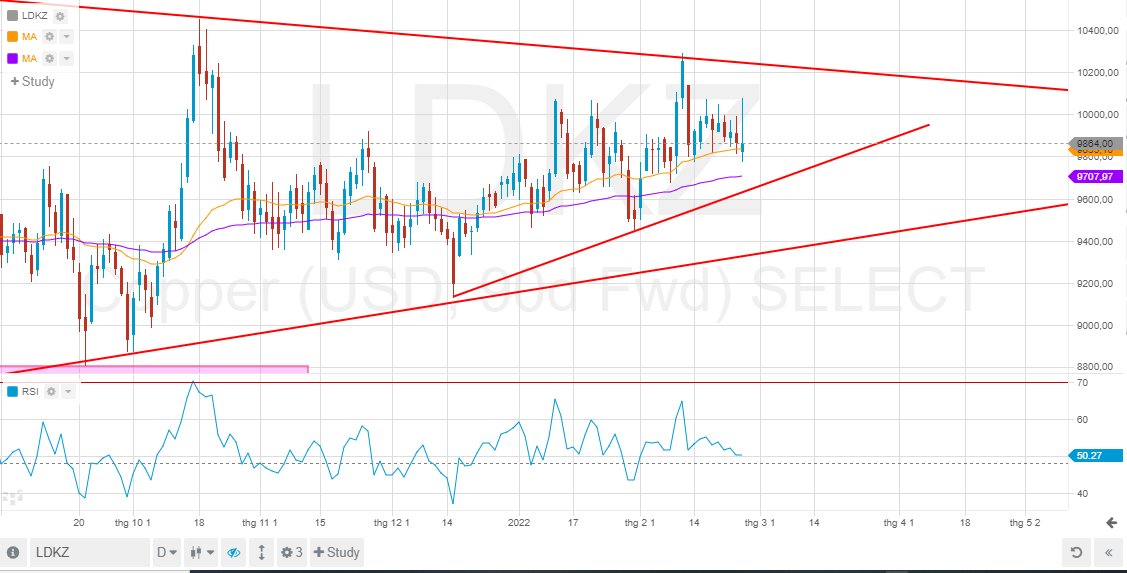Click the RSI legend label
Viewport: 1127px width, 573px height.
pos(31,392)
